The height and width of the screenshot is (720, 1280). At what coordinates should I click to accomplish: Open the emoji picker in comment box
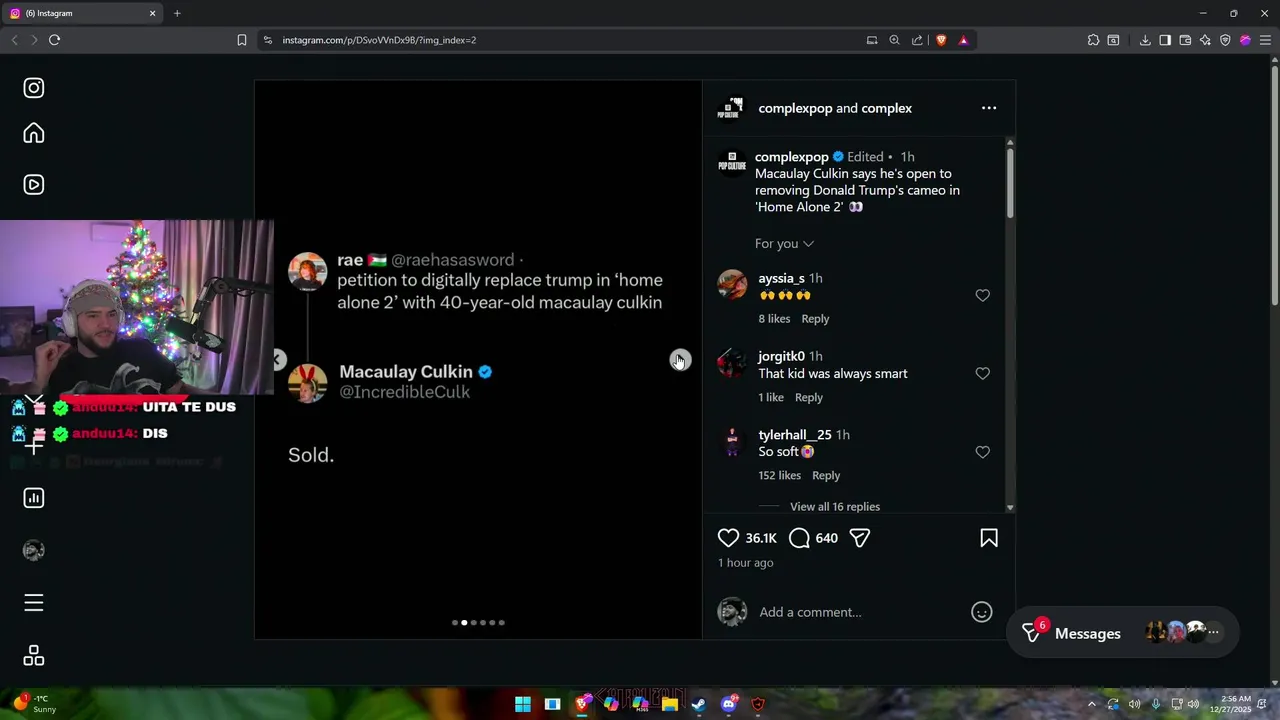coord(982,612)
